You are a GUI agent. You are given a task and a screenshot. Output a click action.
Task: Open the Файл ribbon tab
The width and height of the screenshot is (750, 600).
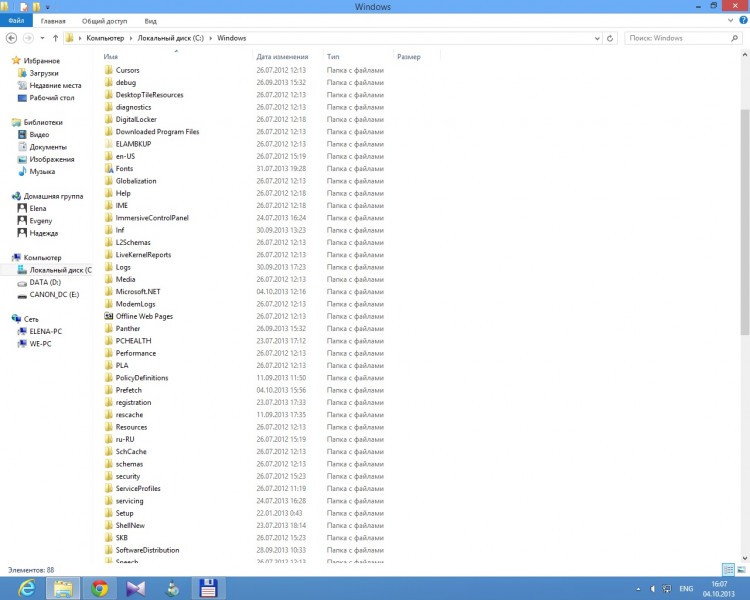coord(16,21)
